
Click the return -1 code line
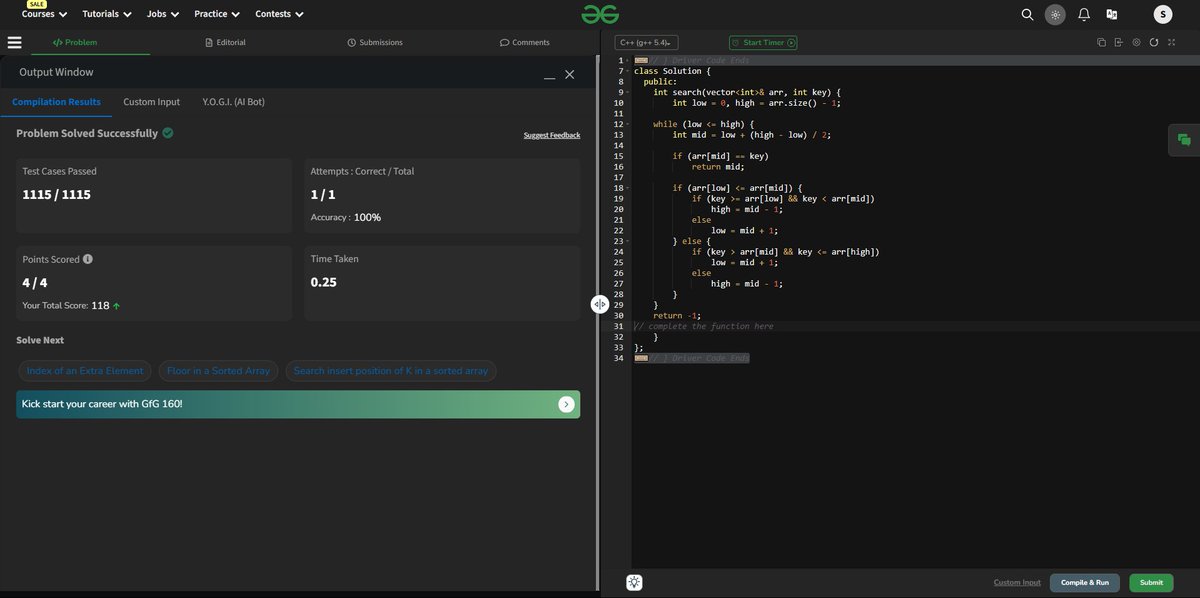[677, 315]
